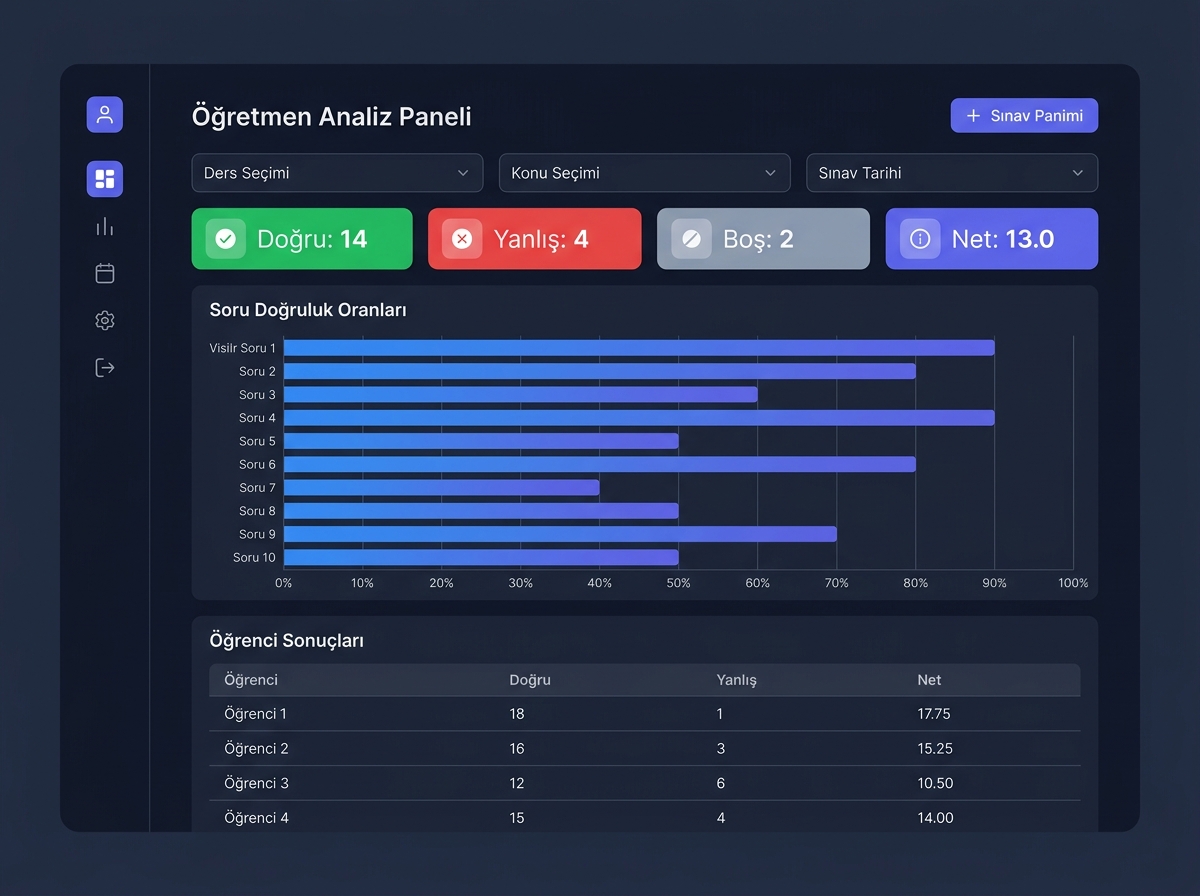Viewport: 1200px width, 896px height.
Task: Click the info icon on Net card
Action: 920,239
